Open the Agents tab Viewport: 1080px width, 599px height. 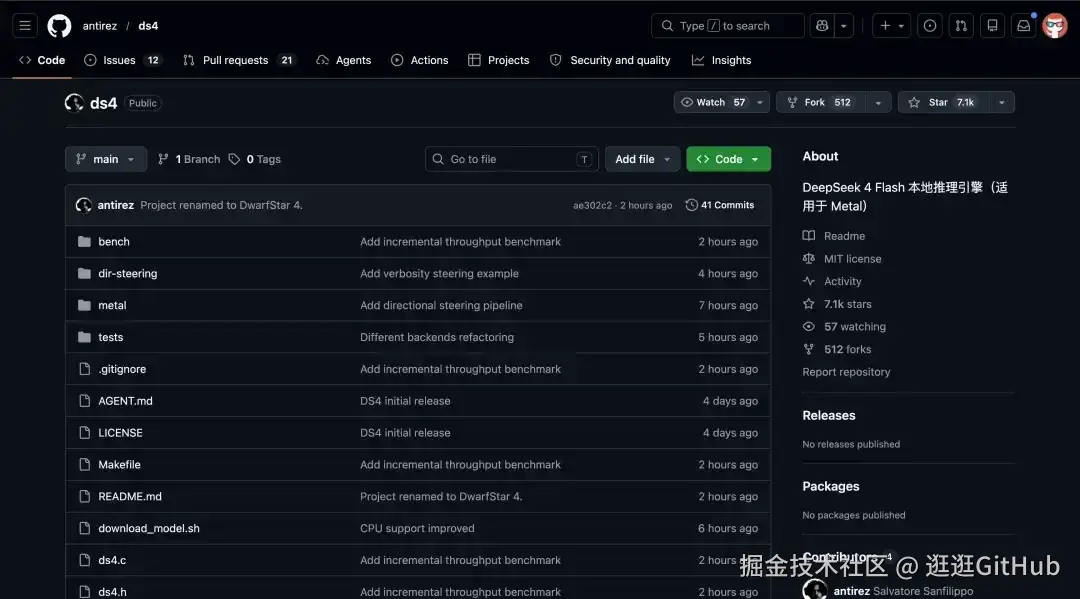coord(344,61)
